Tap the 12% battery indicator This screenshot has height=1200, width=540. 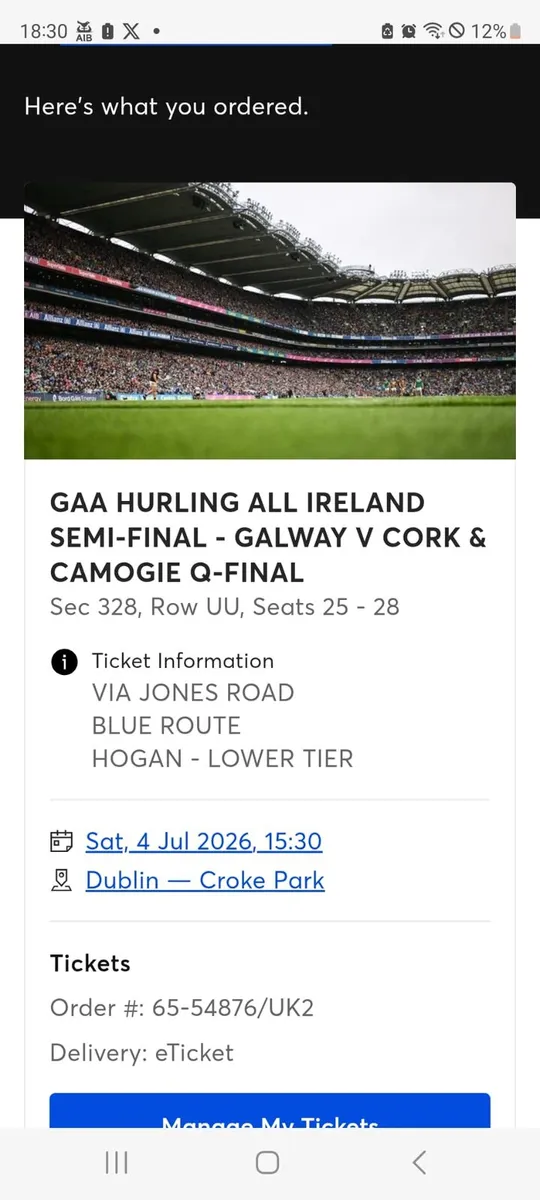496,31
